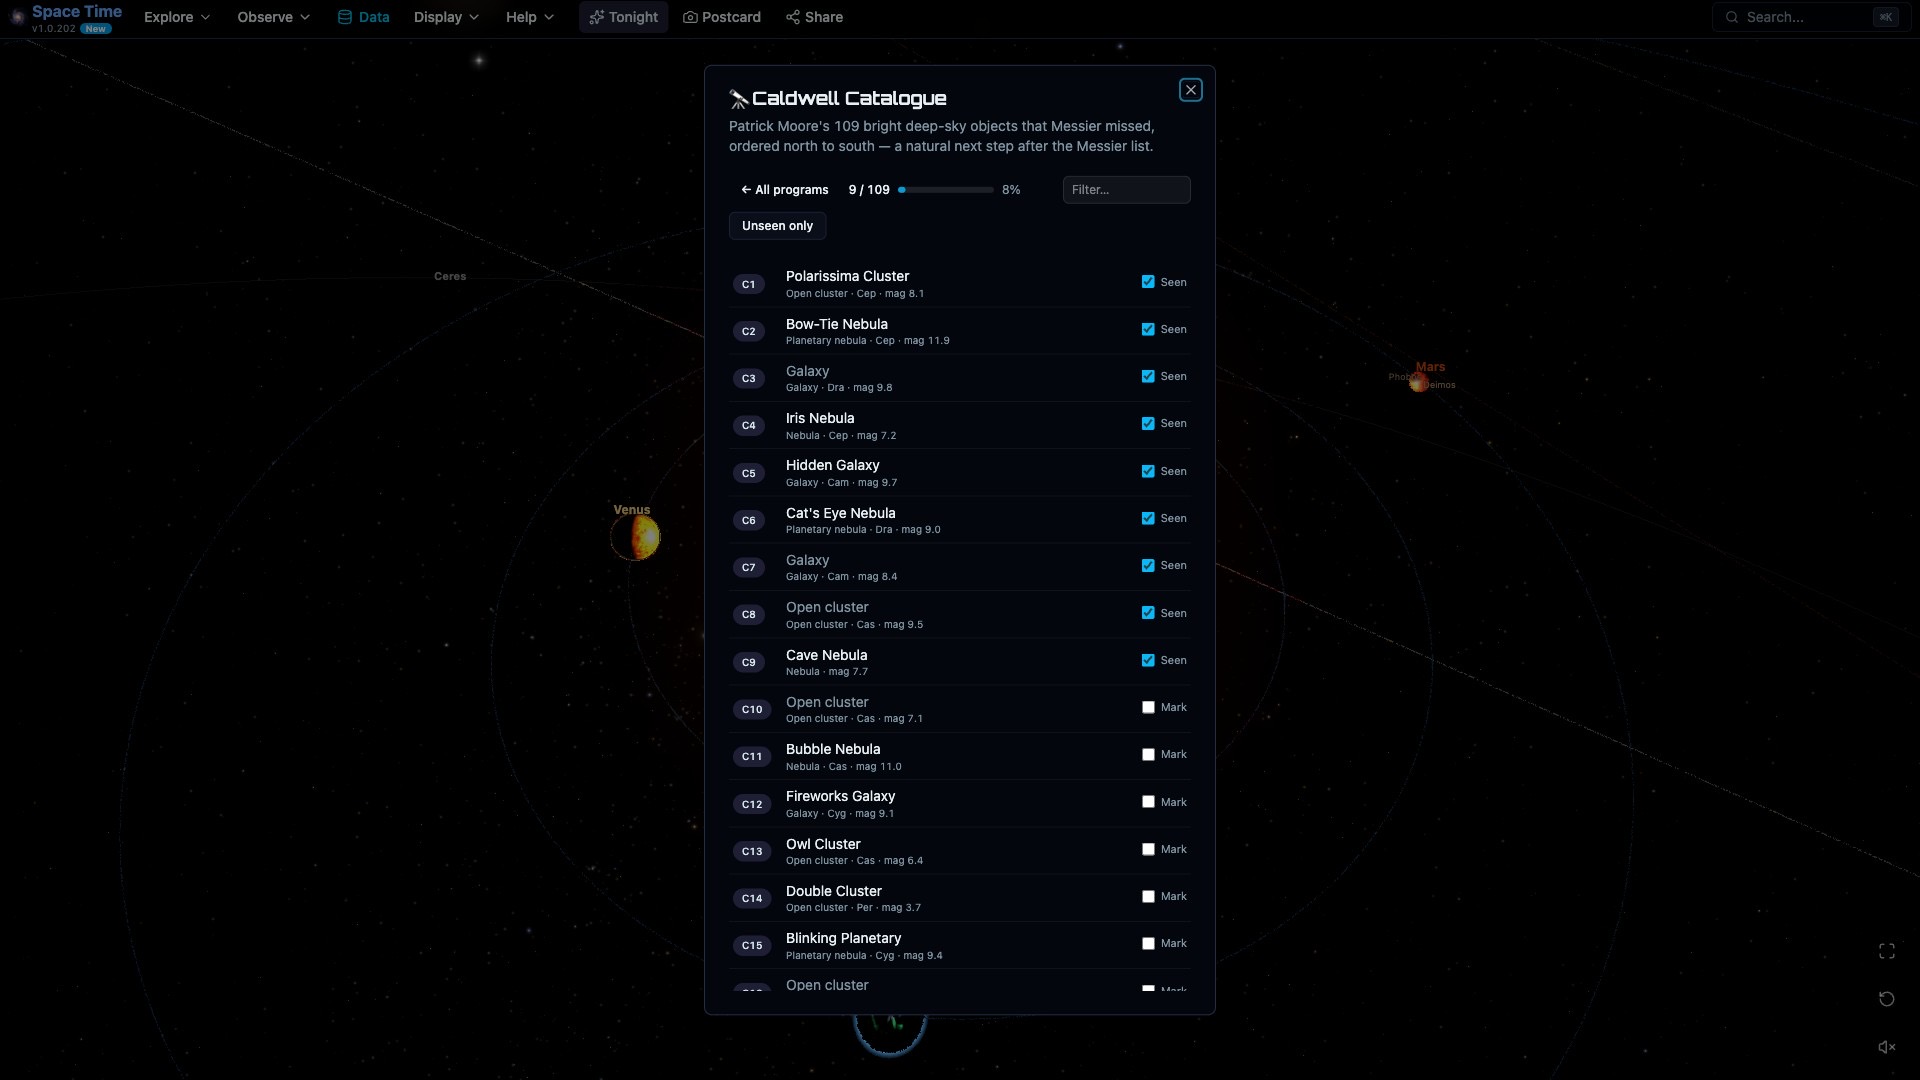Screen dimensions: 1920x1080
Task: Uncheck Seen for Iris Nebula
Action: click(x=1148, y=423)
